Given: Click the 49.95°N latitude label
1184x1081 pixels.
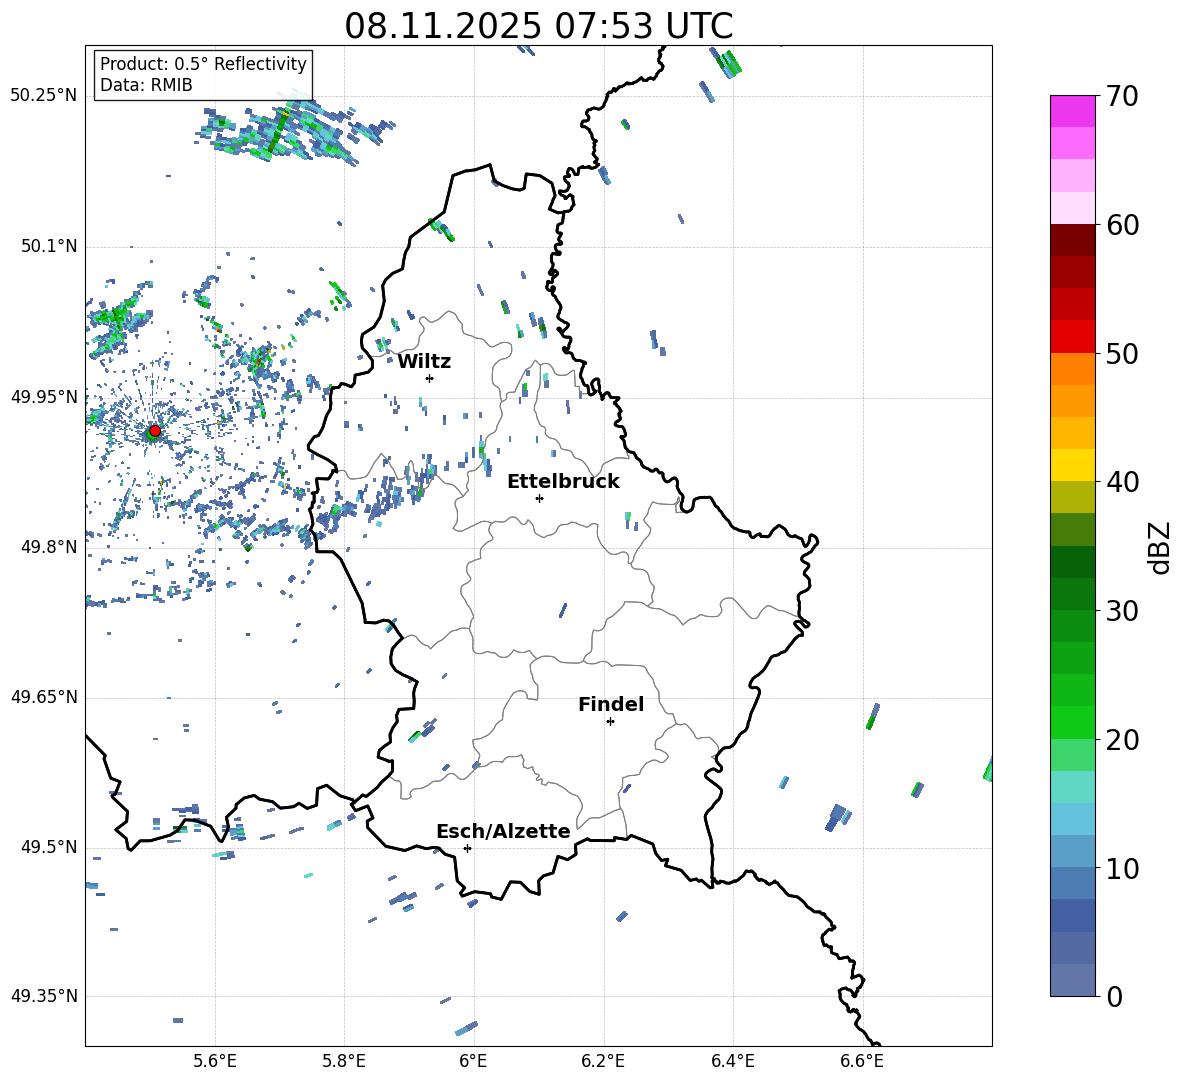Looking at the screenshot, I should (x=44, y=396).
